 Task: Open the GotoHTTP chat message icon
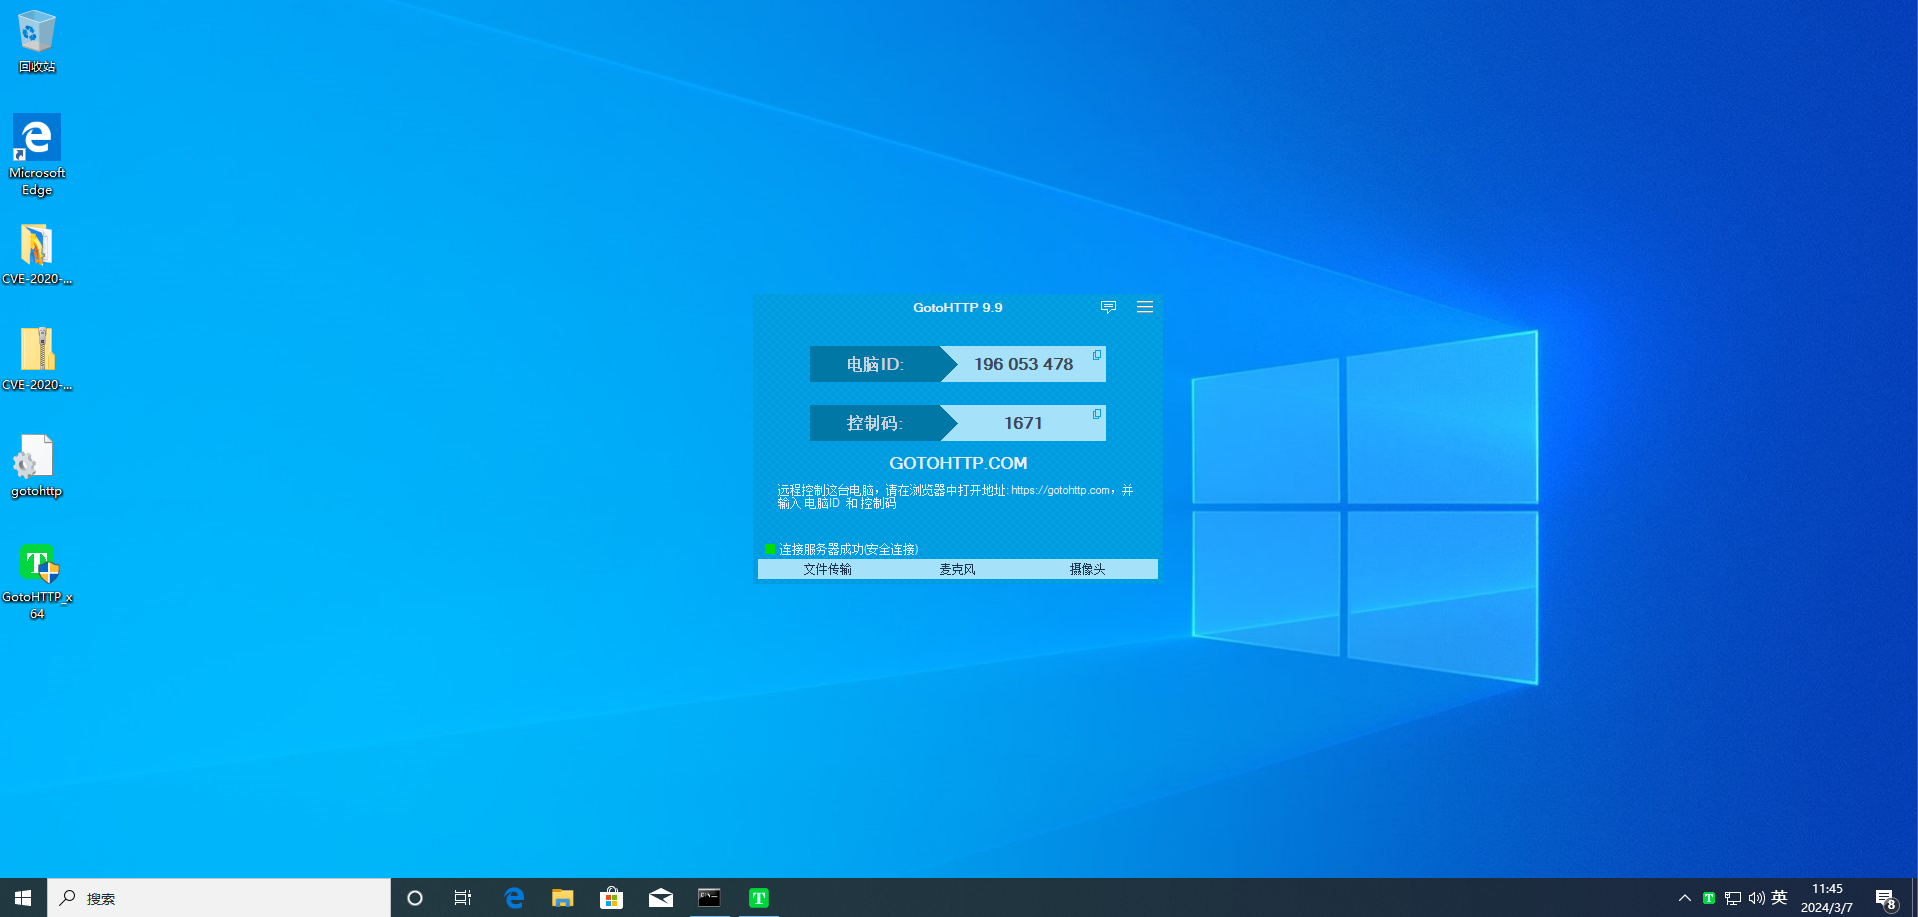(x=1108, y=307)
